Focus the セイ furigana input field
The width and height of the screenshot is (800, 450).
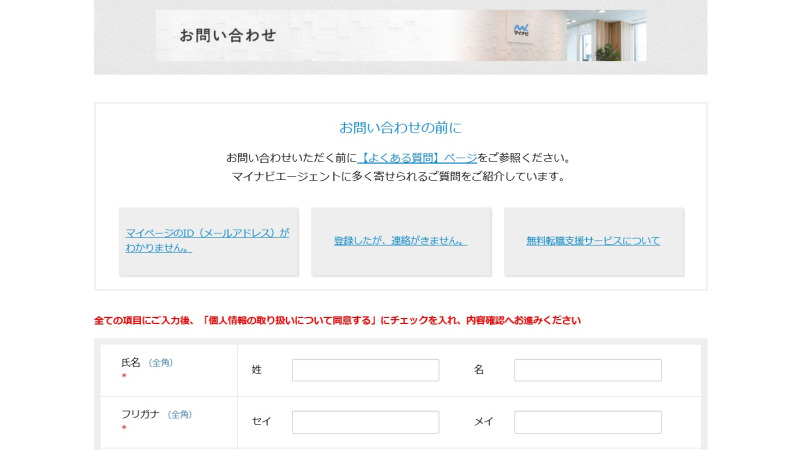coord(365,422)
